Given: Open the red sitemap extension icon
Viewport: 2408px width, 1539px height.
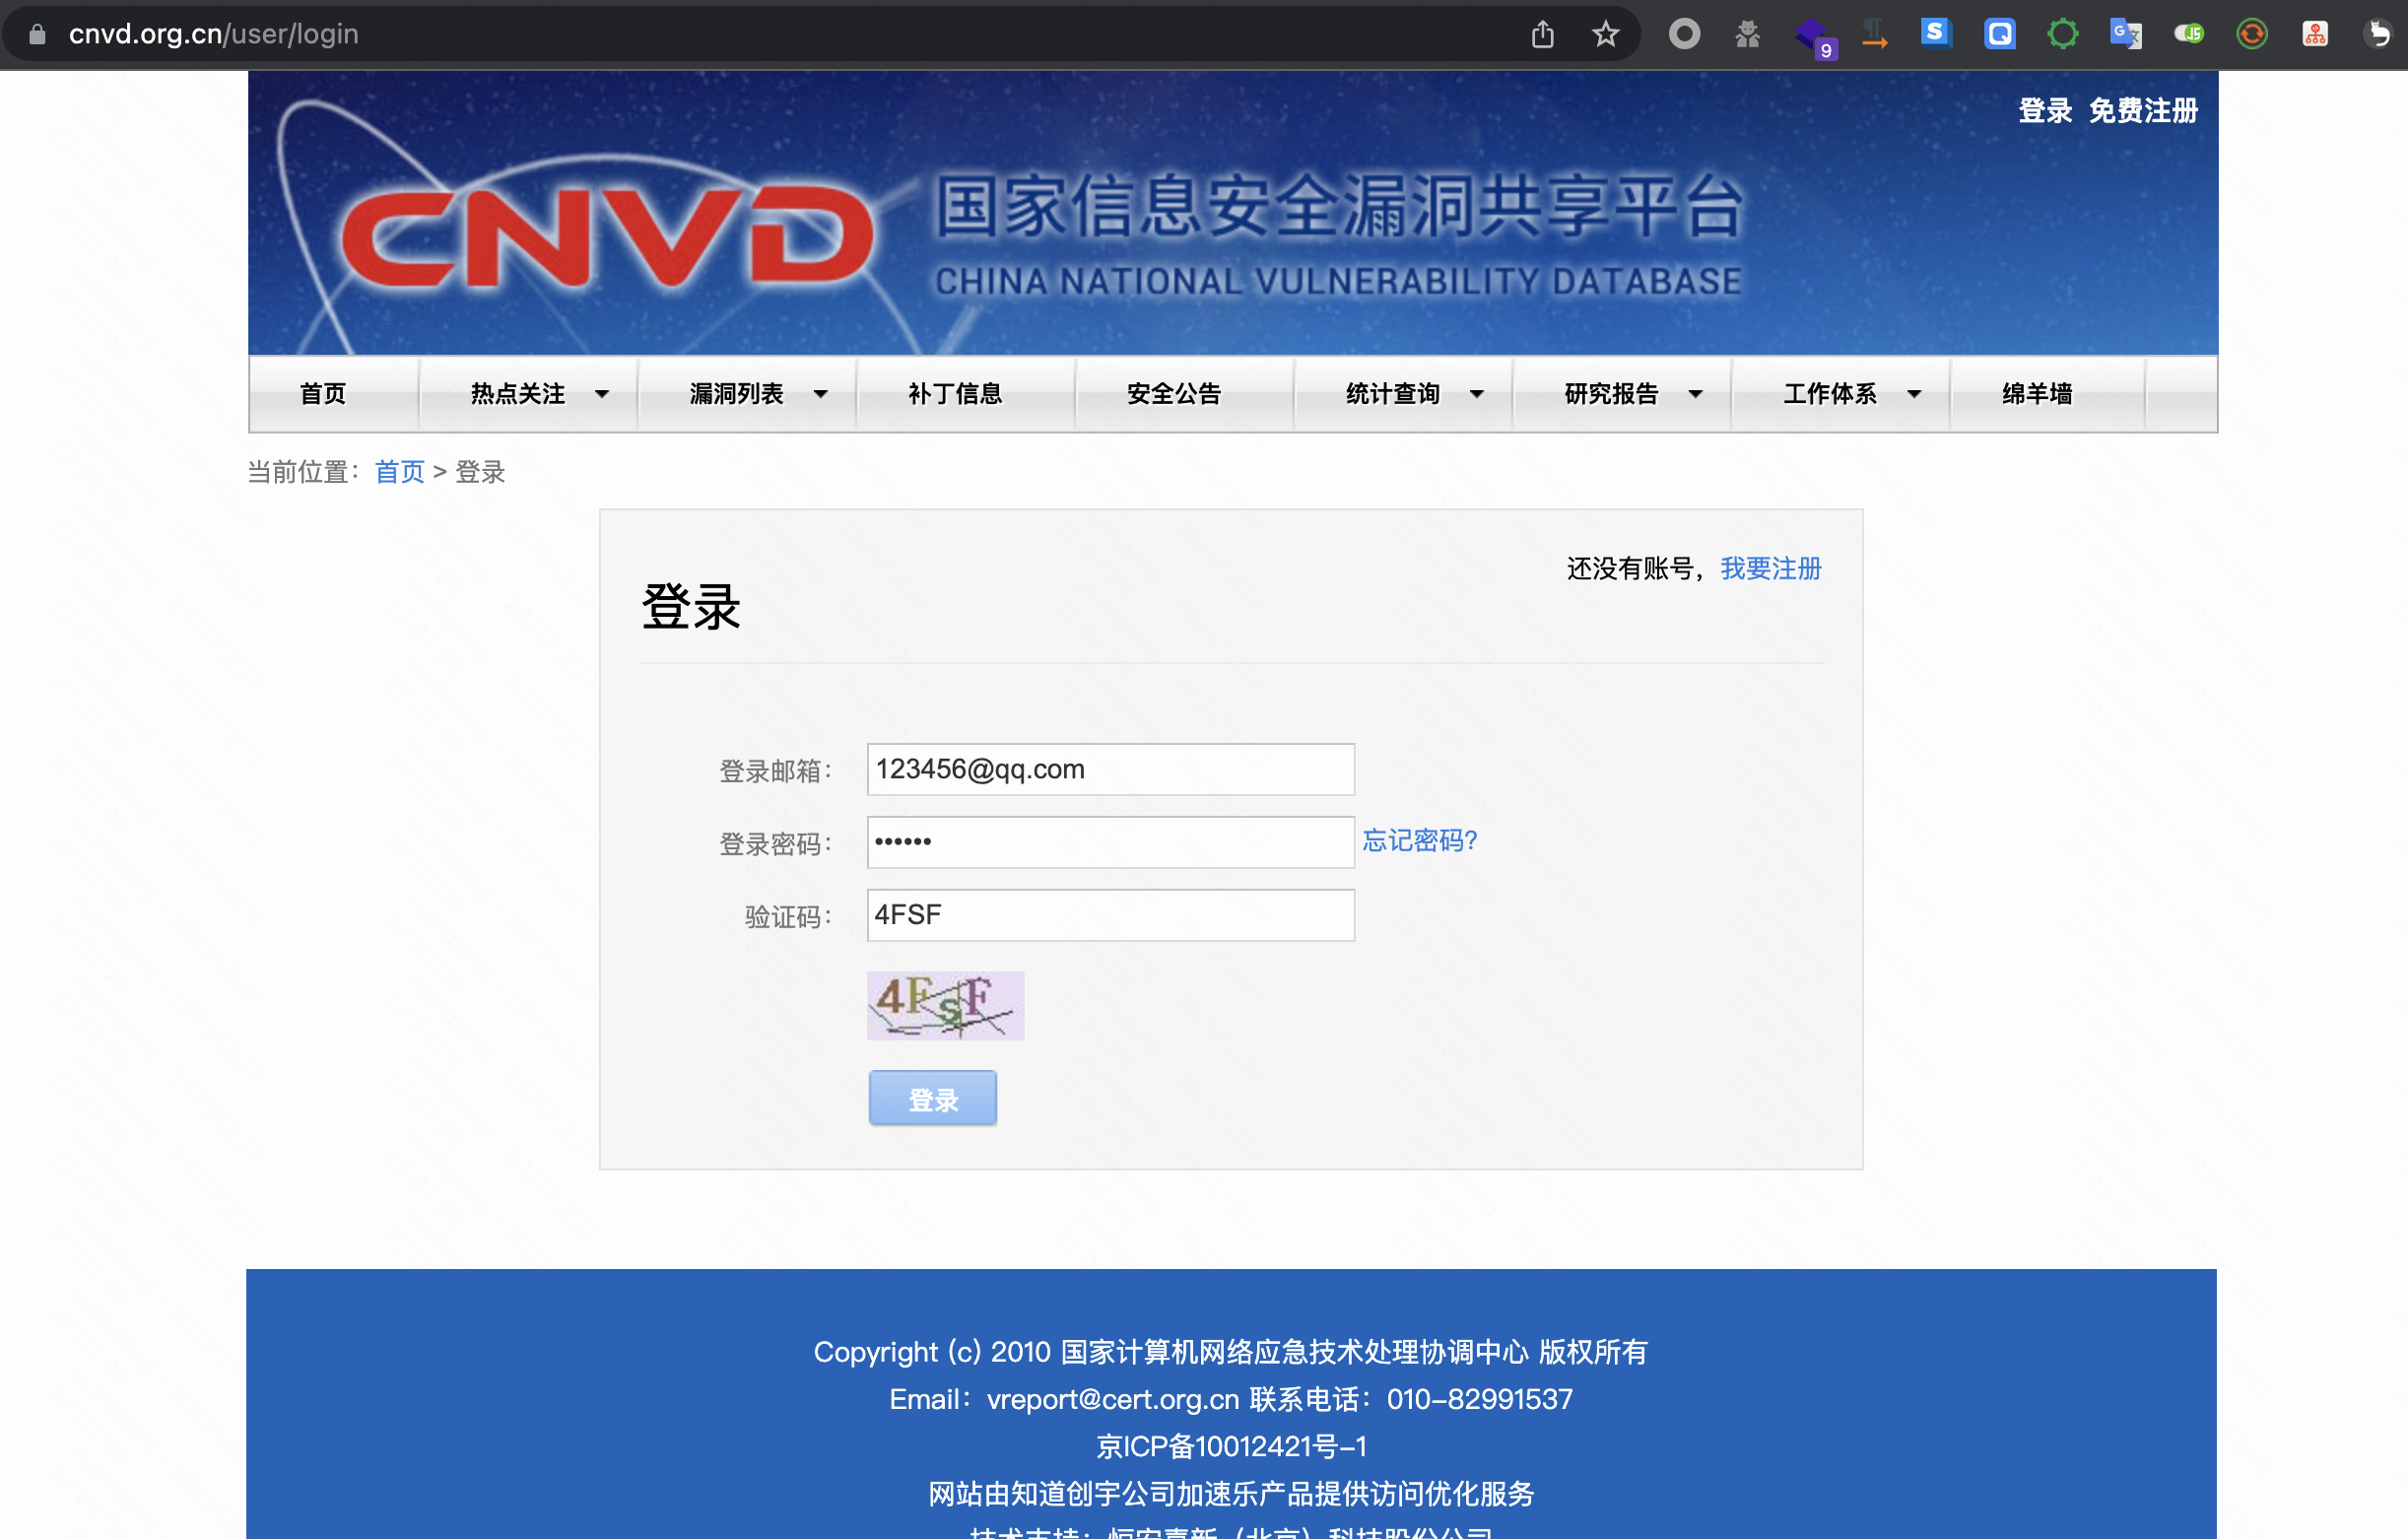Looking at the screenshot, I should coord(2314,34).
